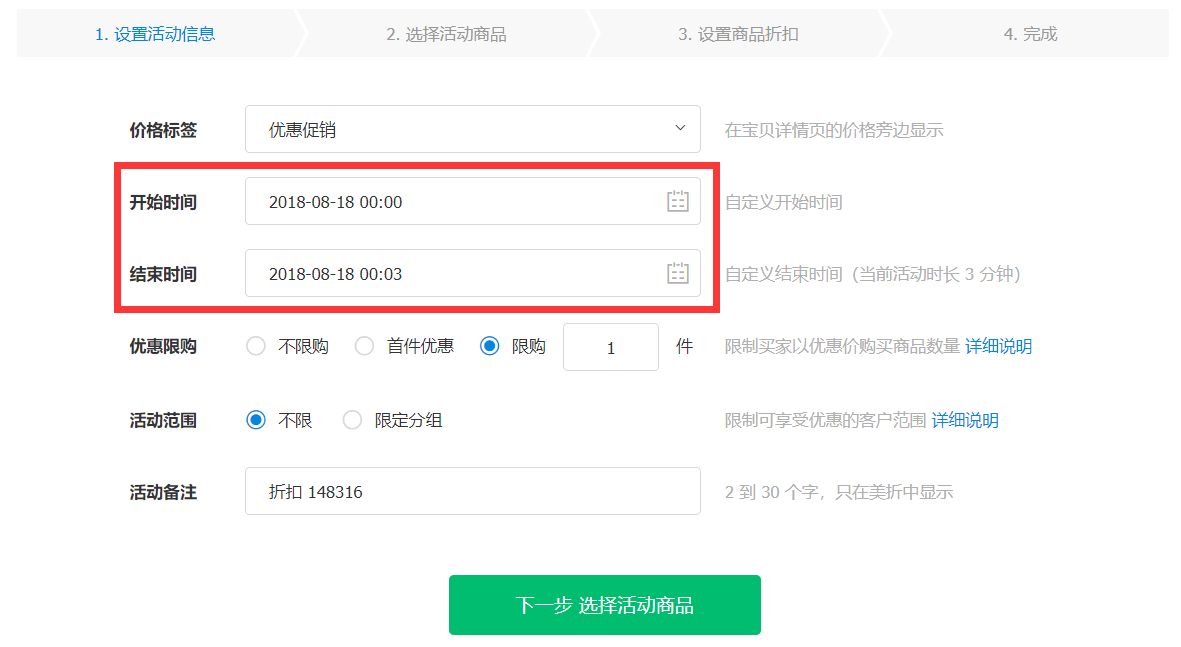
Task: Open 详细说明 link for 优惠限购
Action: 999,346
